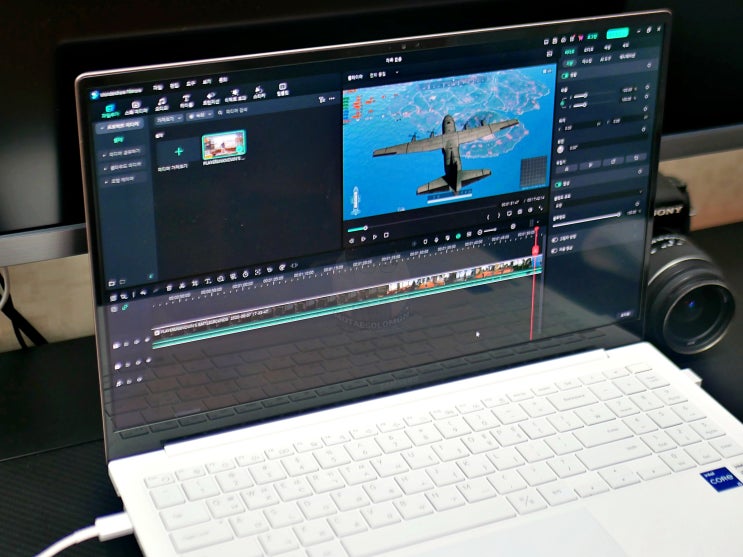Toggle the Compositing section switch
Viewport: 743px width, 557px height.
[x=559, y=184]
